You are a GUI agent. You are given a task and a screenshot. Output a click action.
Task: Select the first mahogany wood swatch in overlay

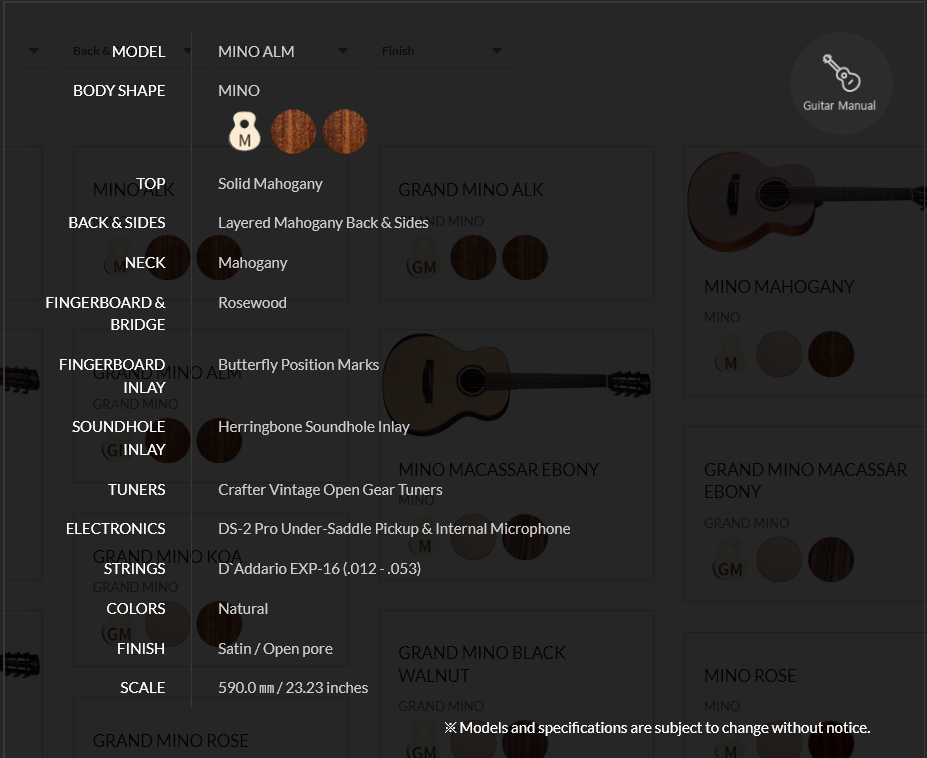293,131
